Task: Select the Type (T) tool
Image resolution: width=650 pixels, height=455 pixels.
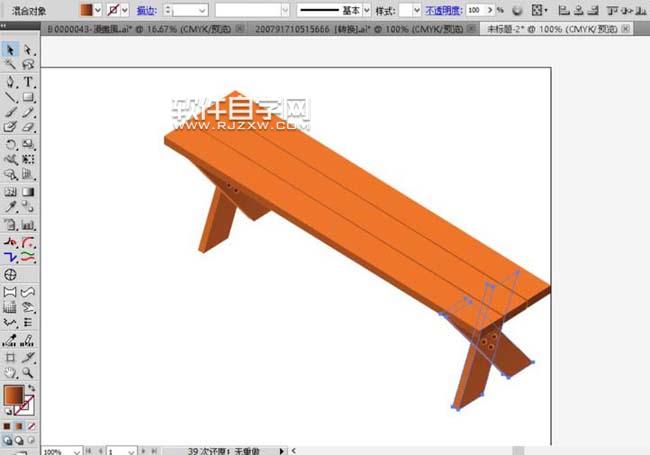Action: click(x=28, y=82)
